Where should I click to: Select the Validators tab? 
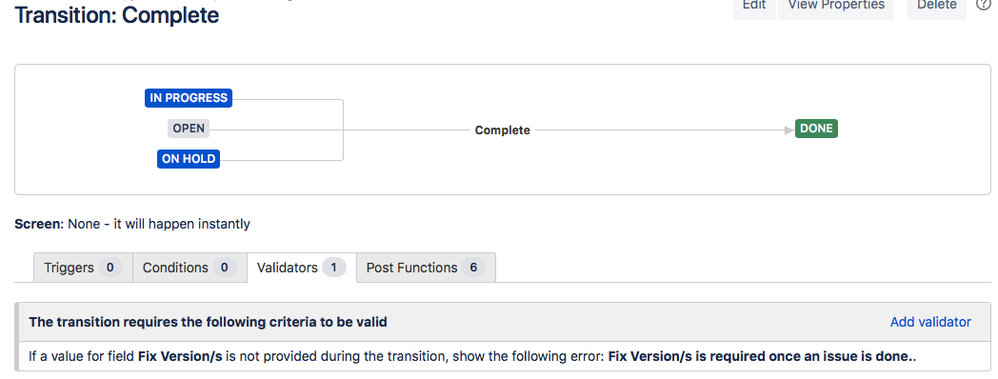tap(301, 268)
